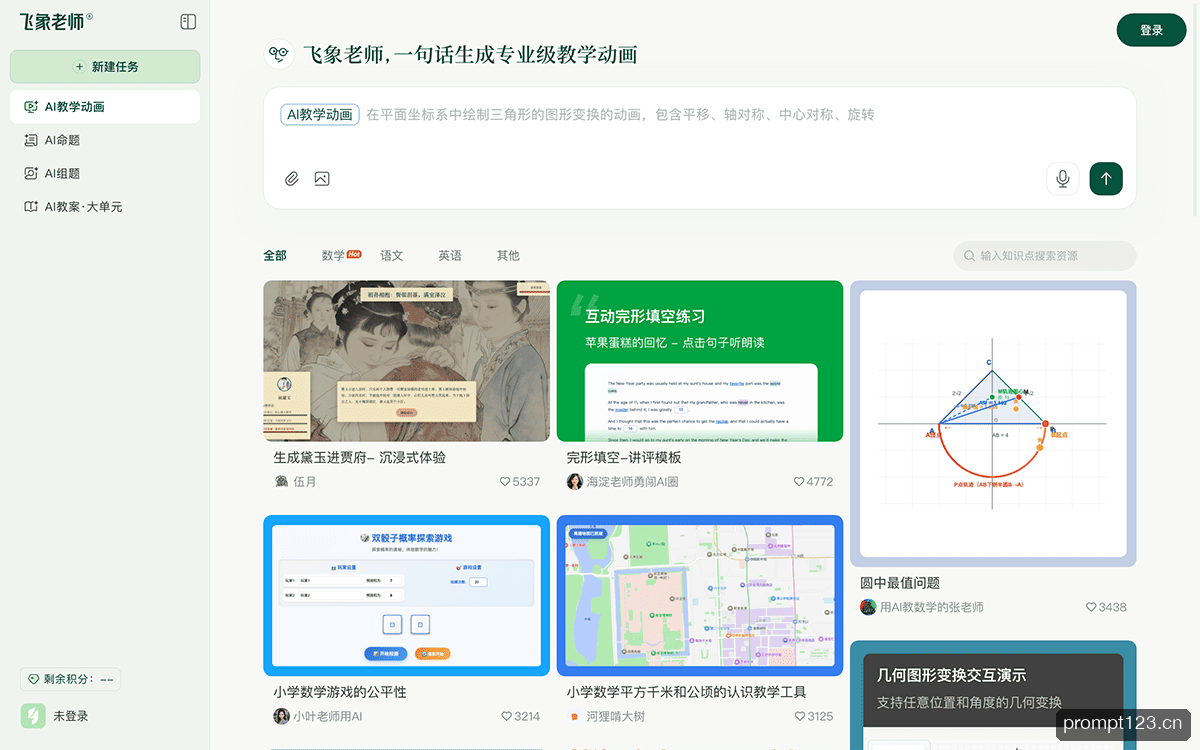The image size is (1200, 750).
Task: Click the 登录 button
Action: click(1151, 30)
